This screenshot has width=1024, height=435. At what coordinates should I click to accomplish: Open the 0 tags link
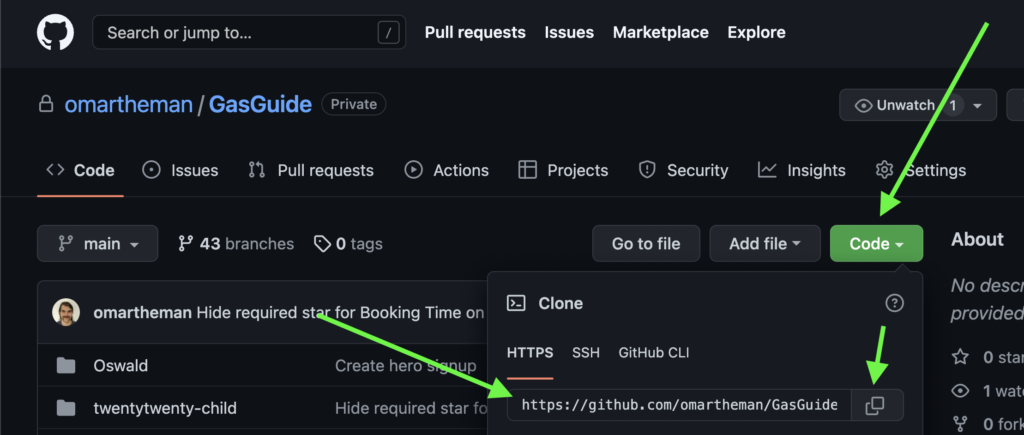[348, 244]
